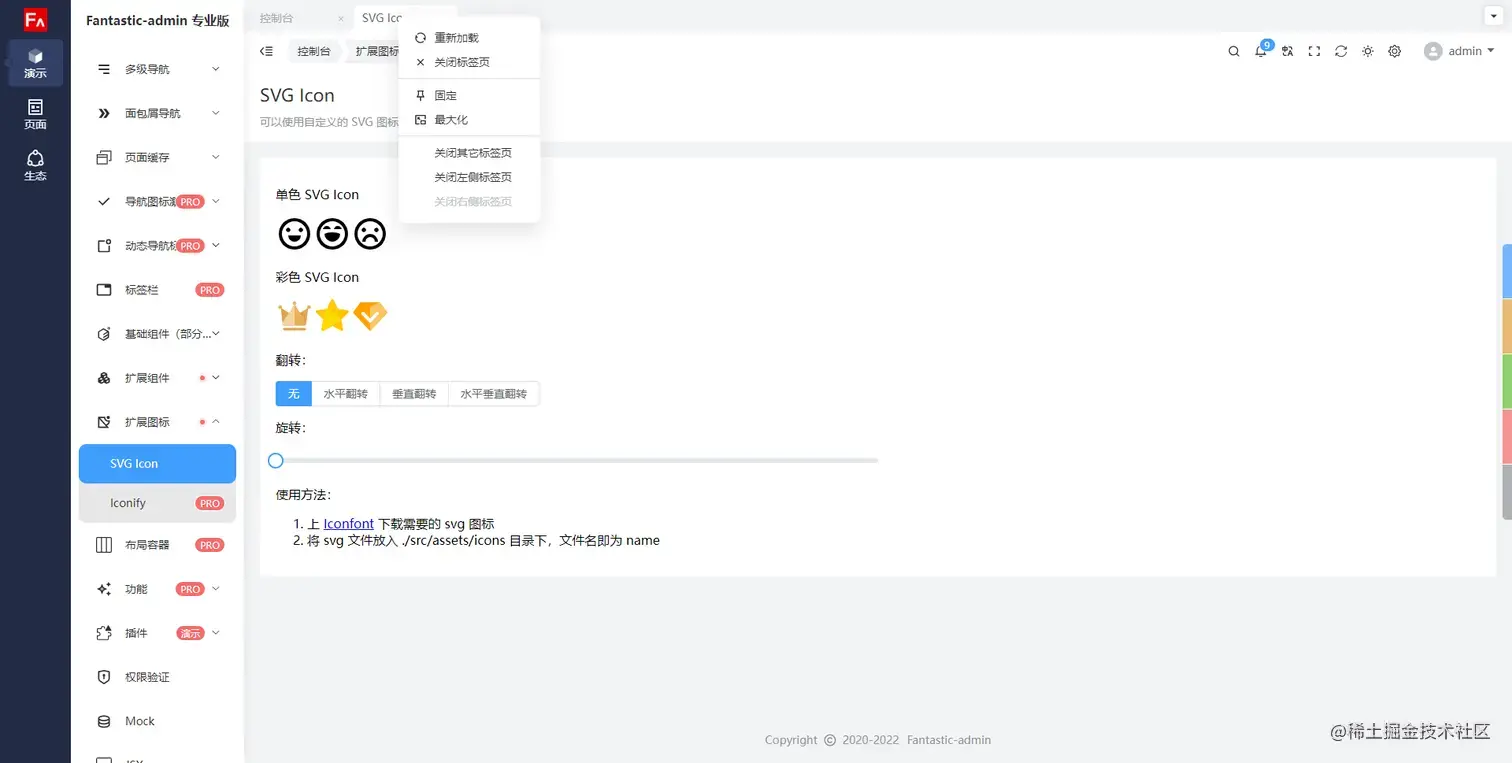
Task: Click green color strip on right edge
Action: (1507, 381)
